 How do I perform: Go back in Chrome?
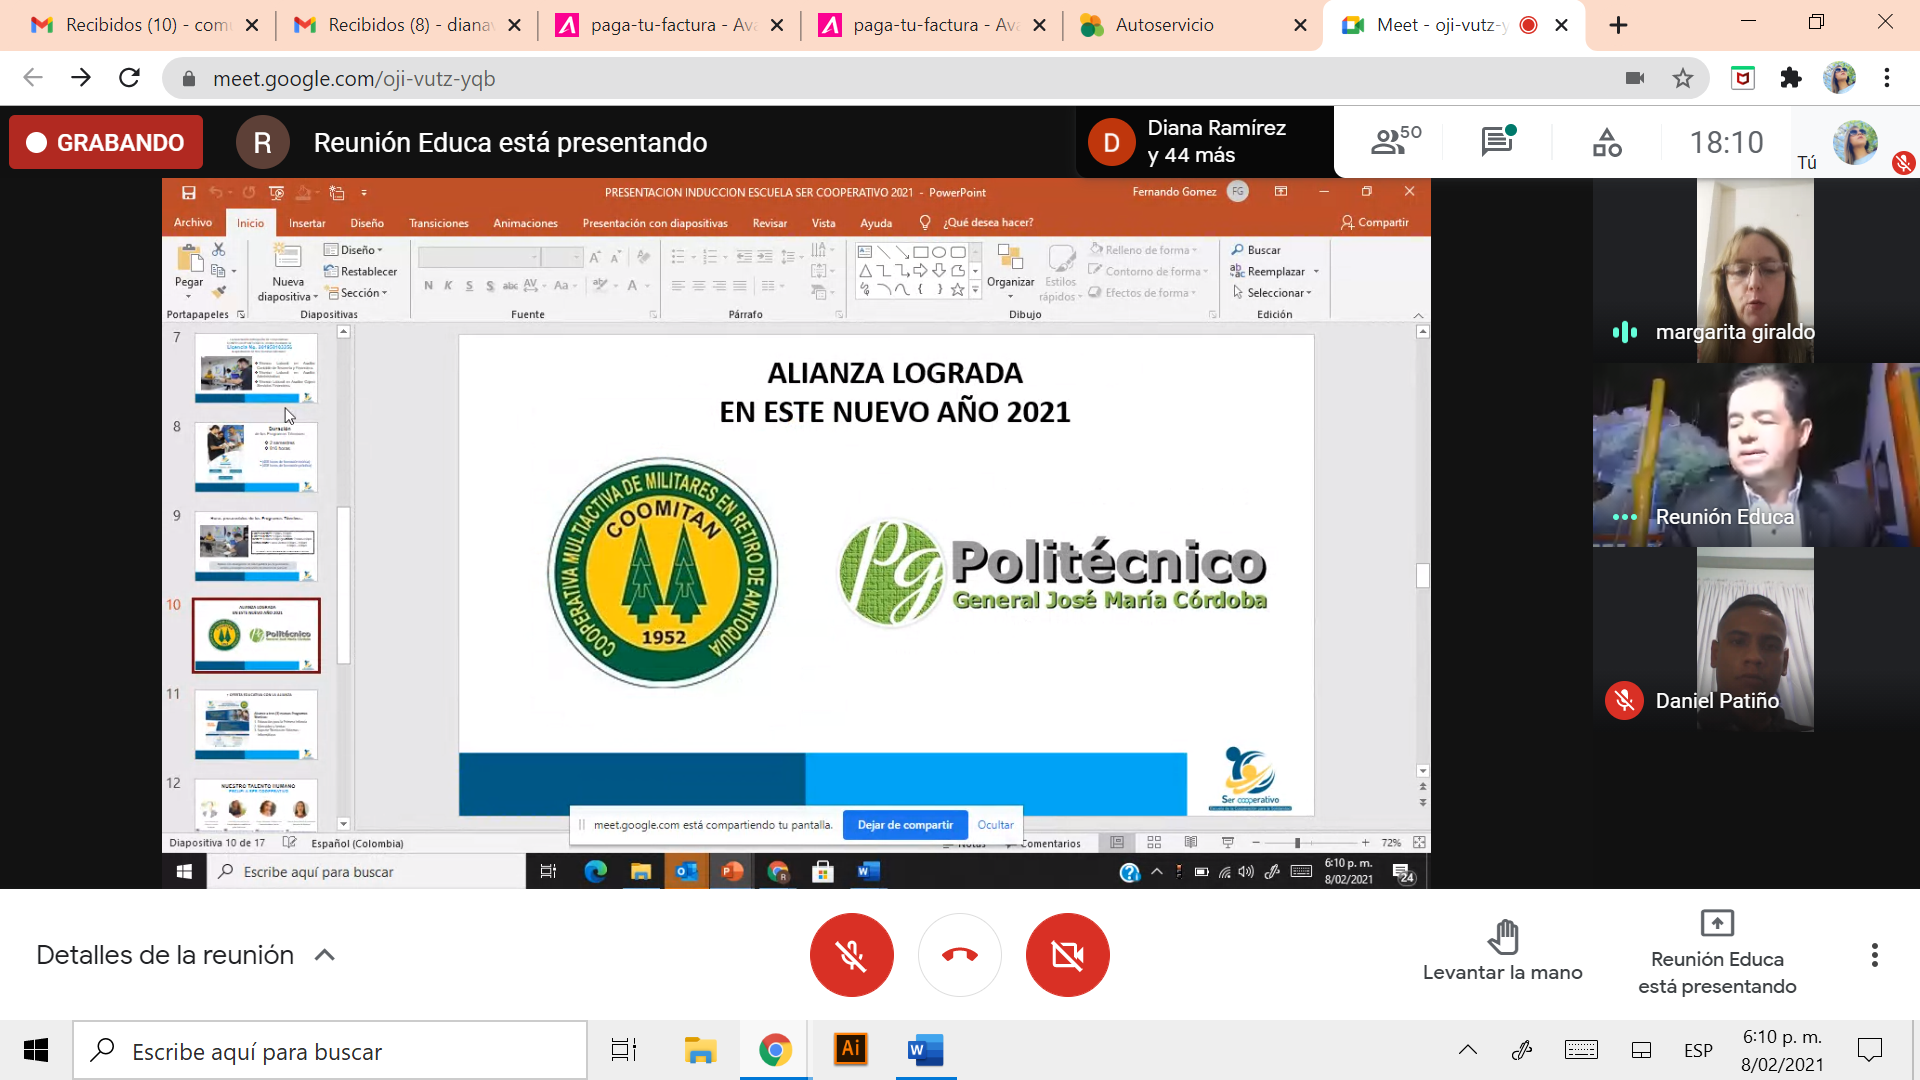33,78
